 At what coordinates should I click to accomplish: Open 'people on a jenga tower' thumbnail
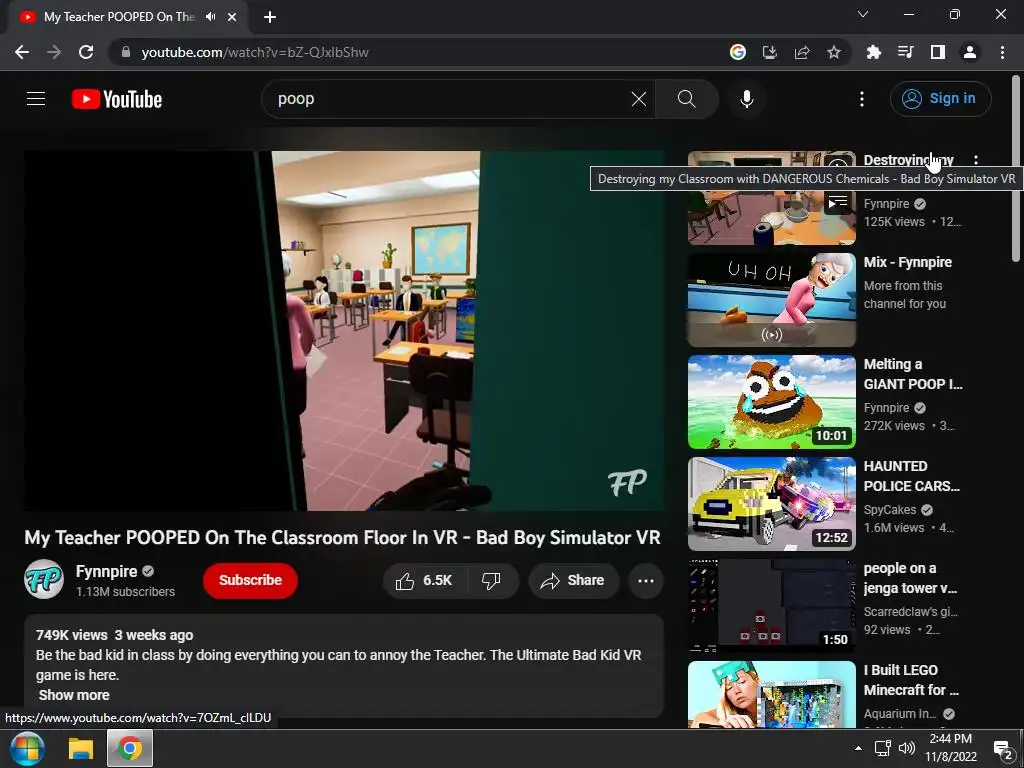(x=771, y=605)
